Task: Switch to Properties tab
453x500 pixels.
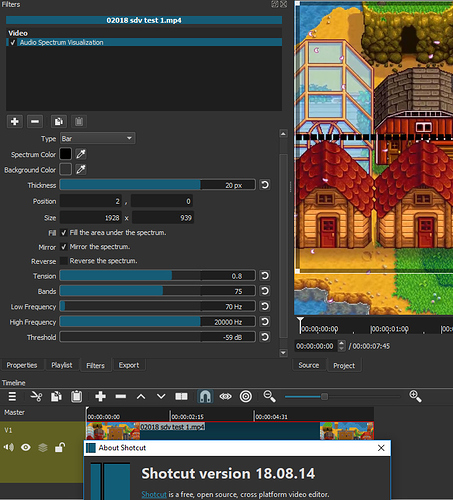Action: point(22,365)
